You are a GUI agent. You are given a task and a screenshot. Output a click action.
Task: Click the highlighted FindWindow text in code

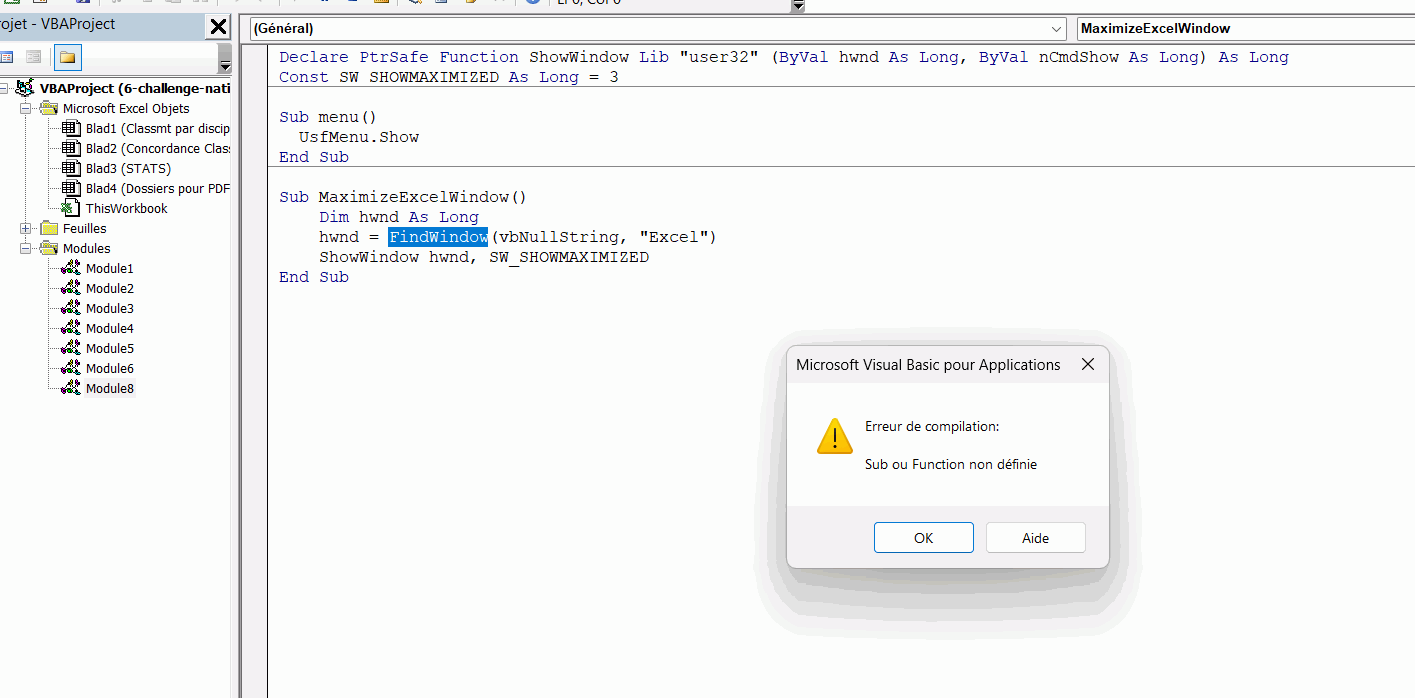[438, 237]
